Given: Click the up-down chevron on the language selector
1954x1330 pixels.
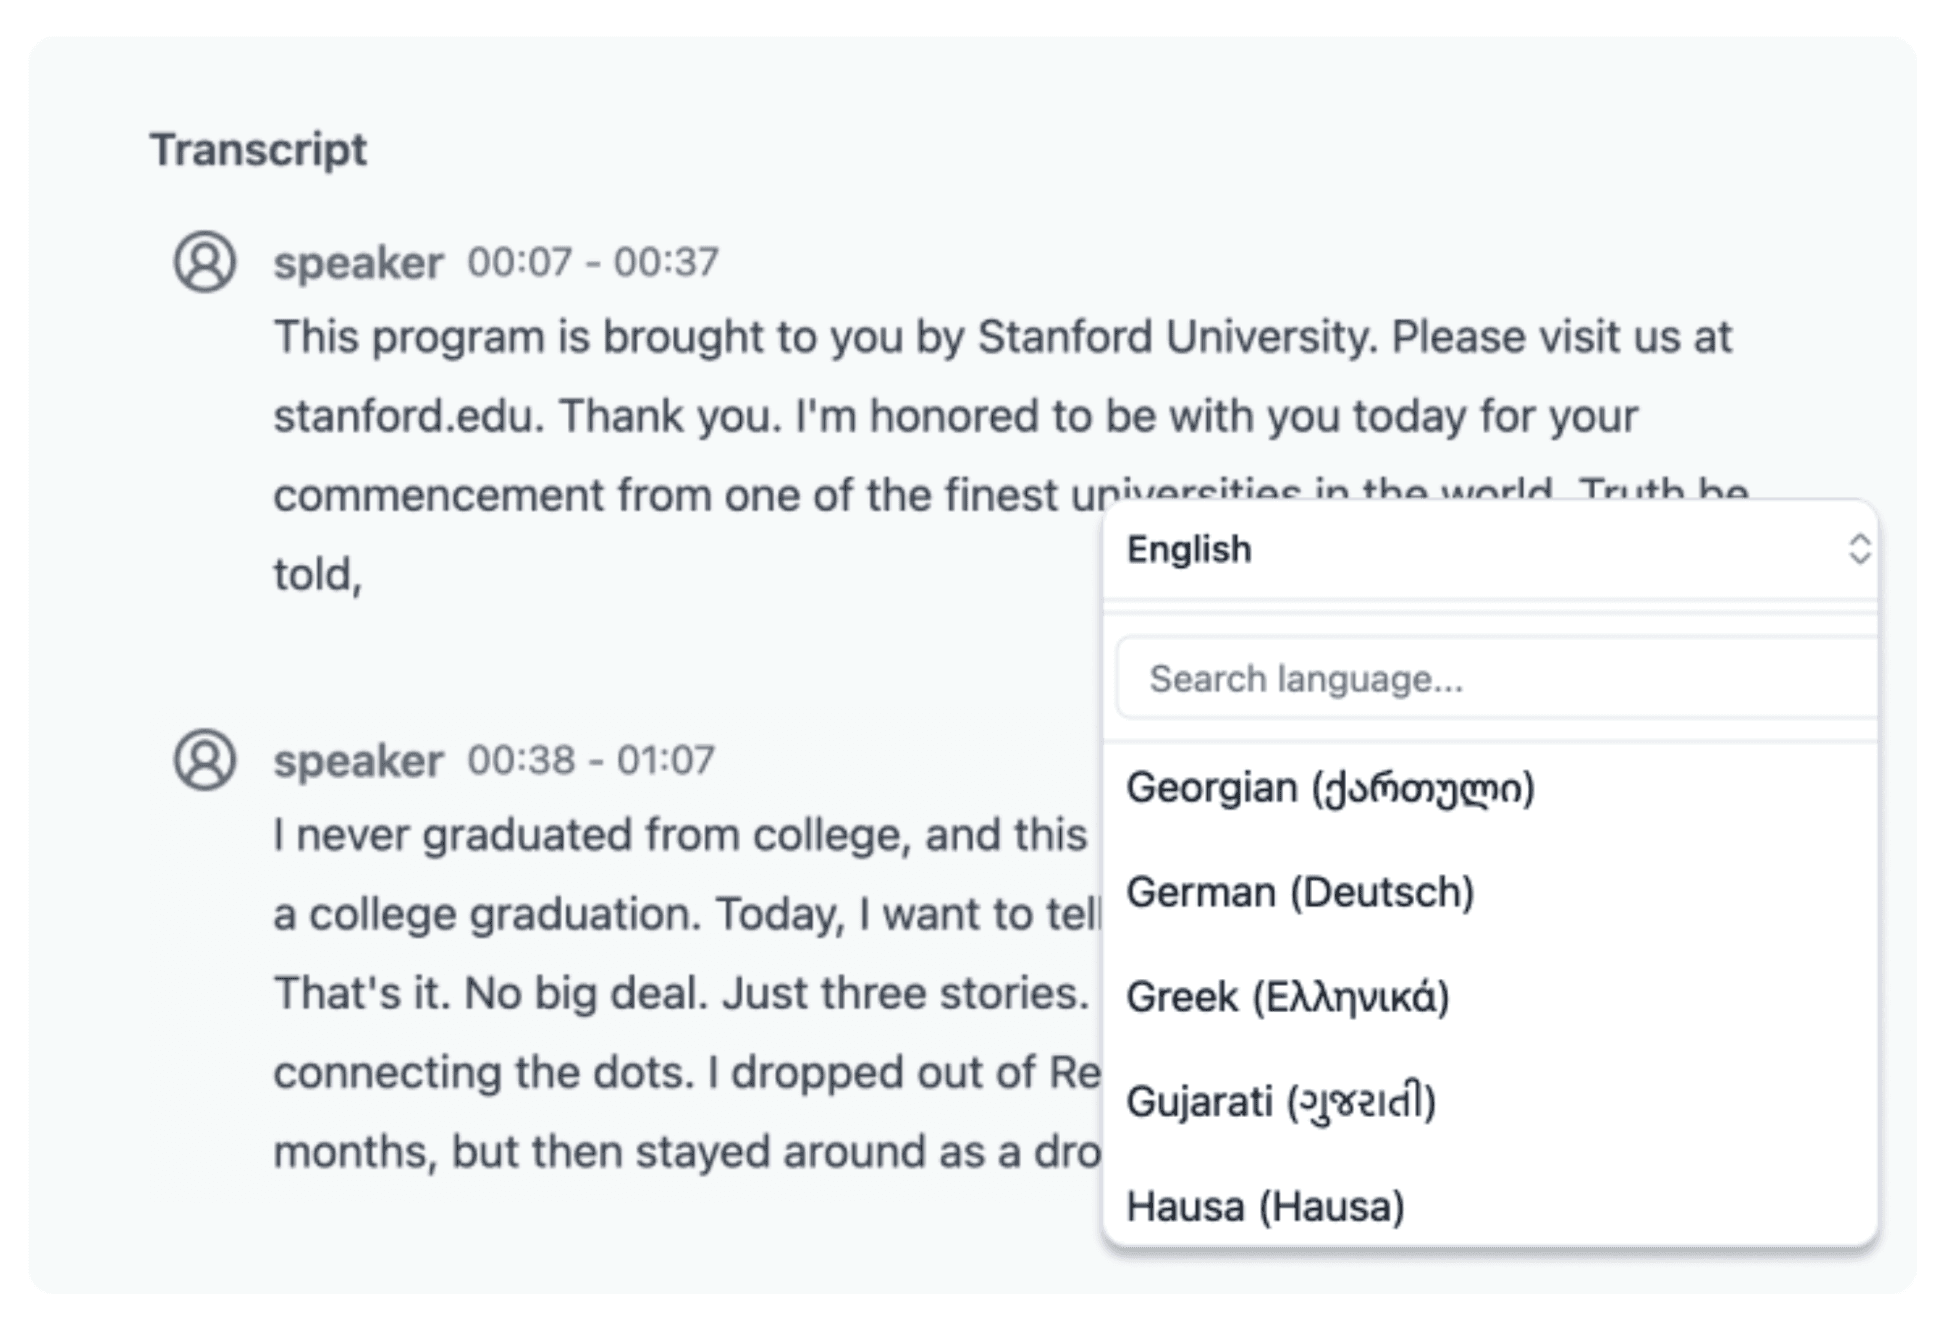Looking at the screenshot, I should pyautogui.click(x=1858, y=549).
